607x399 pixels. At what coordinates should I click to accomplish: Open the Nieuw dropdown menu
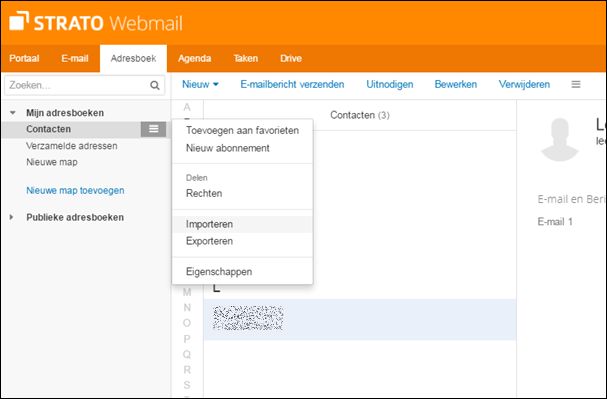click(200, 84)
